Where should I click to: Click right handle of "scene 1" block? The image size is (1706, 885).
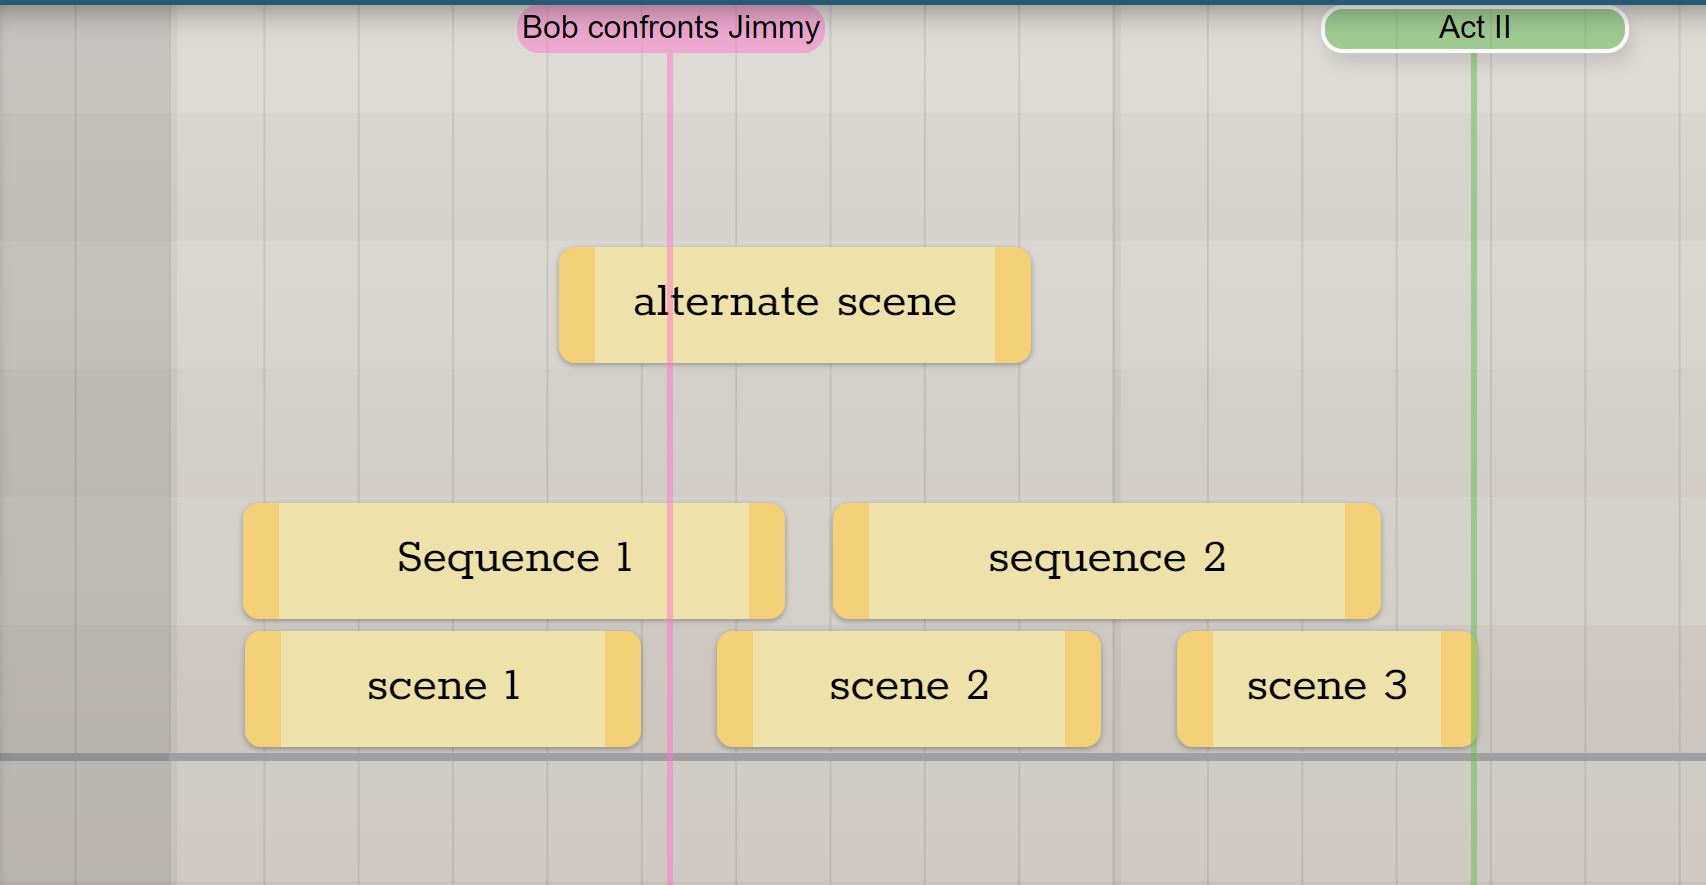point(622,689)
